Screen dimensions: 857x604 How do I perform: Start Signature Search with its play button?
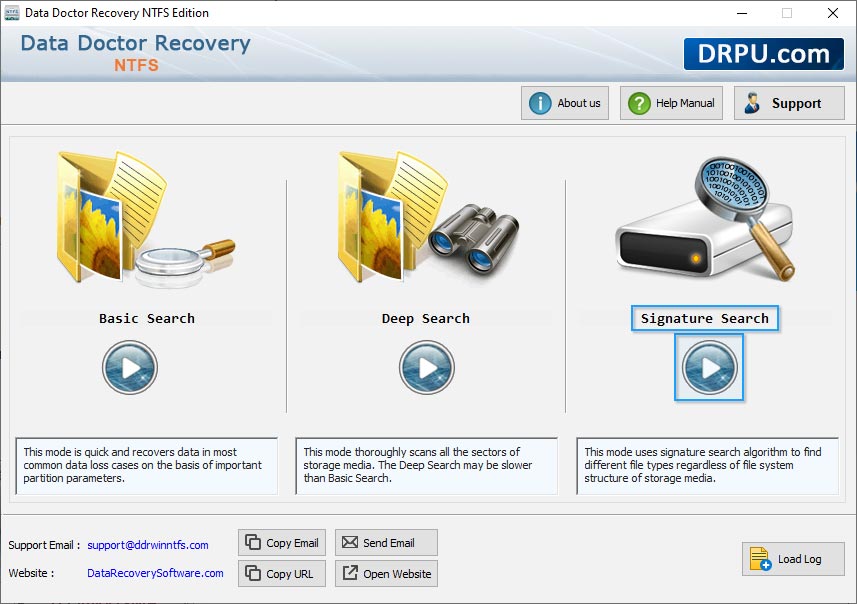709,367
